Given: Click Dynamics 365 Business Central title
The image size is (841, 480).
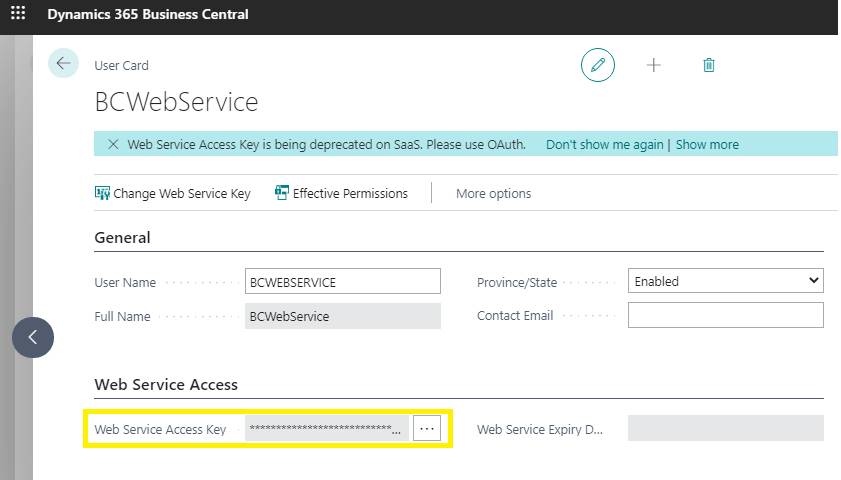Looking at the screenshot, I should click(x=148, y=14).
